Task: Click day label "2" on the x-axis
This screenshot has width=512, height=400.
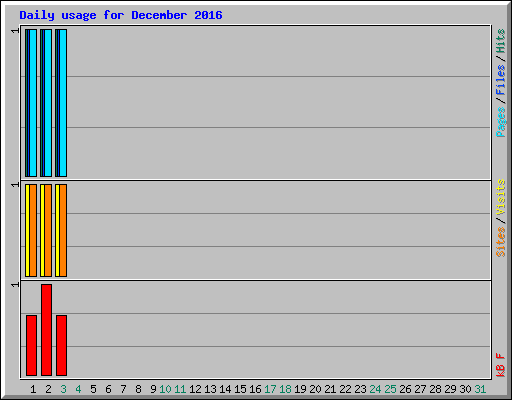Action: click(x=48, y=389)
